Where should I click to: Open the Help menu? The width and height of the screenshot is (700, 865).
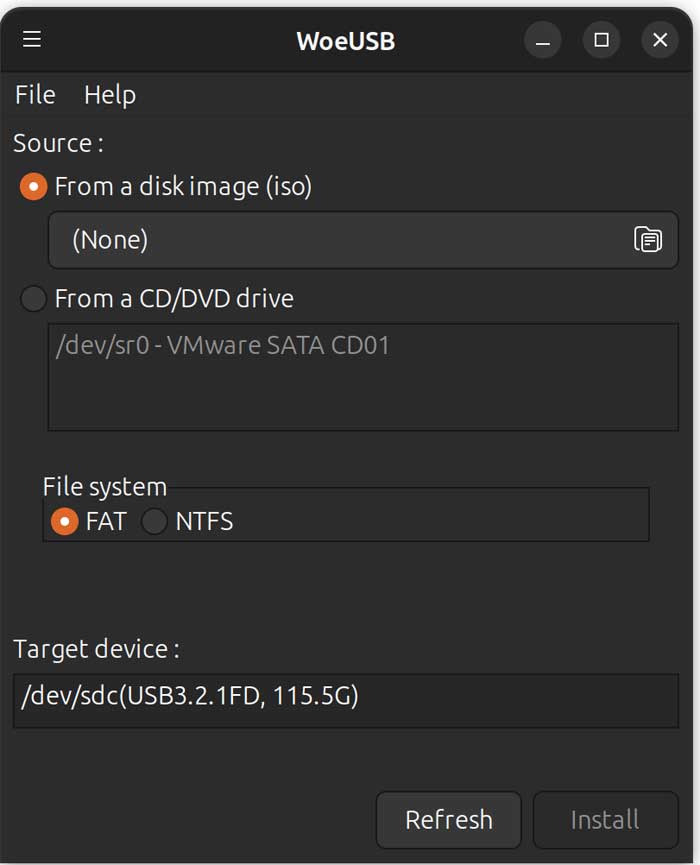click(110, 95)
